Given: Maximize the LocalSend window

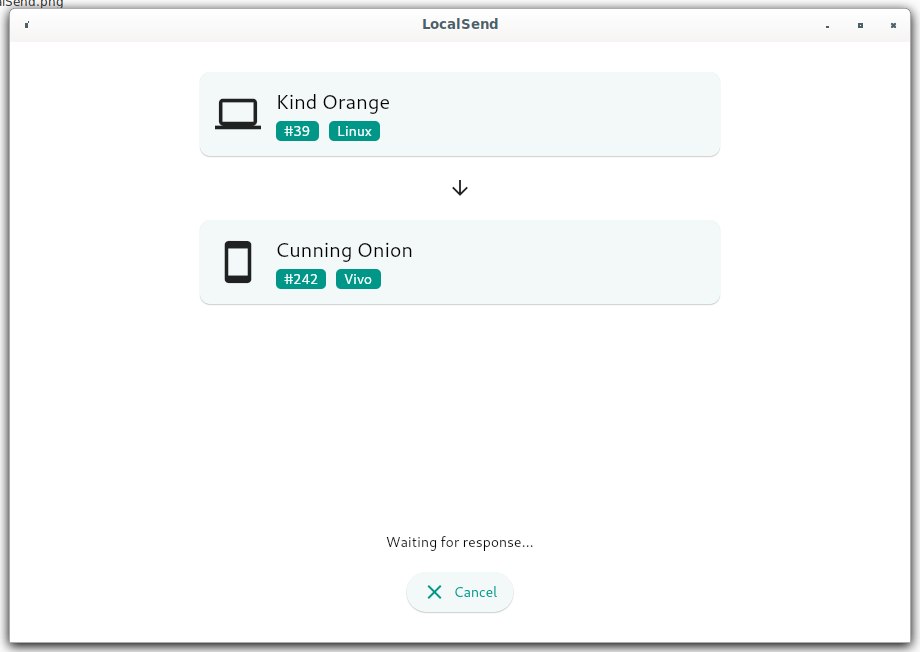Looking at the screenshot, I should [x=860, y=25].
